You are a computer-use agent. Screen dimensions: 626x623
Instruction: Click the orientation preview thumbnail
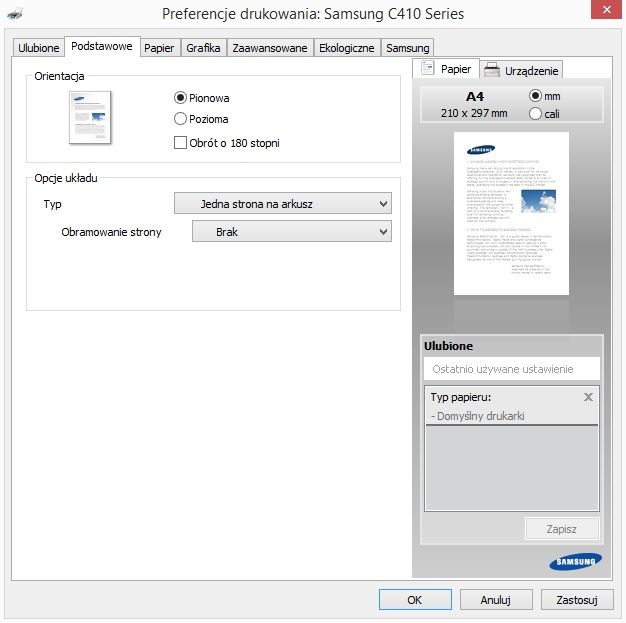point(90,117)
